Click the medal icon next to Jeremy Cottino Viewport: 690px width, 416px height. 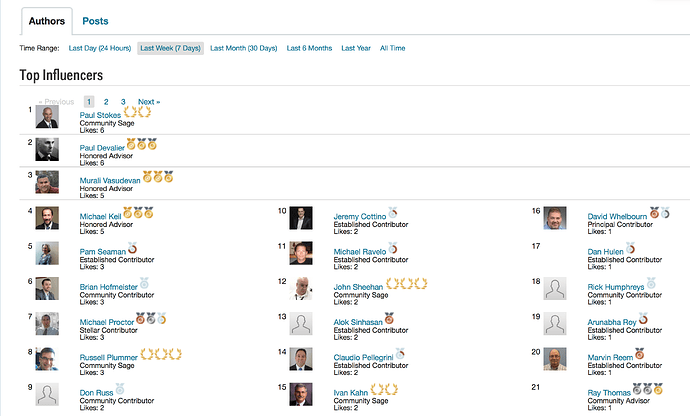pos(393,212)
